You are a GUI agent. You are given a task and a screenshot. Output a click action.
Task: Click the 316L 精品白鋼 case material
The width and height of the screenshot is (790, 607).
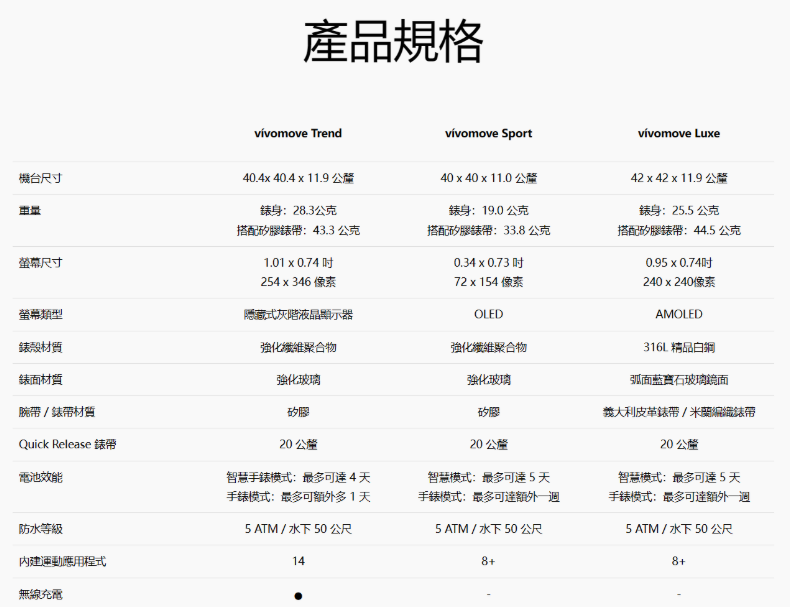click(x=679, y=347)
